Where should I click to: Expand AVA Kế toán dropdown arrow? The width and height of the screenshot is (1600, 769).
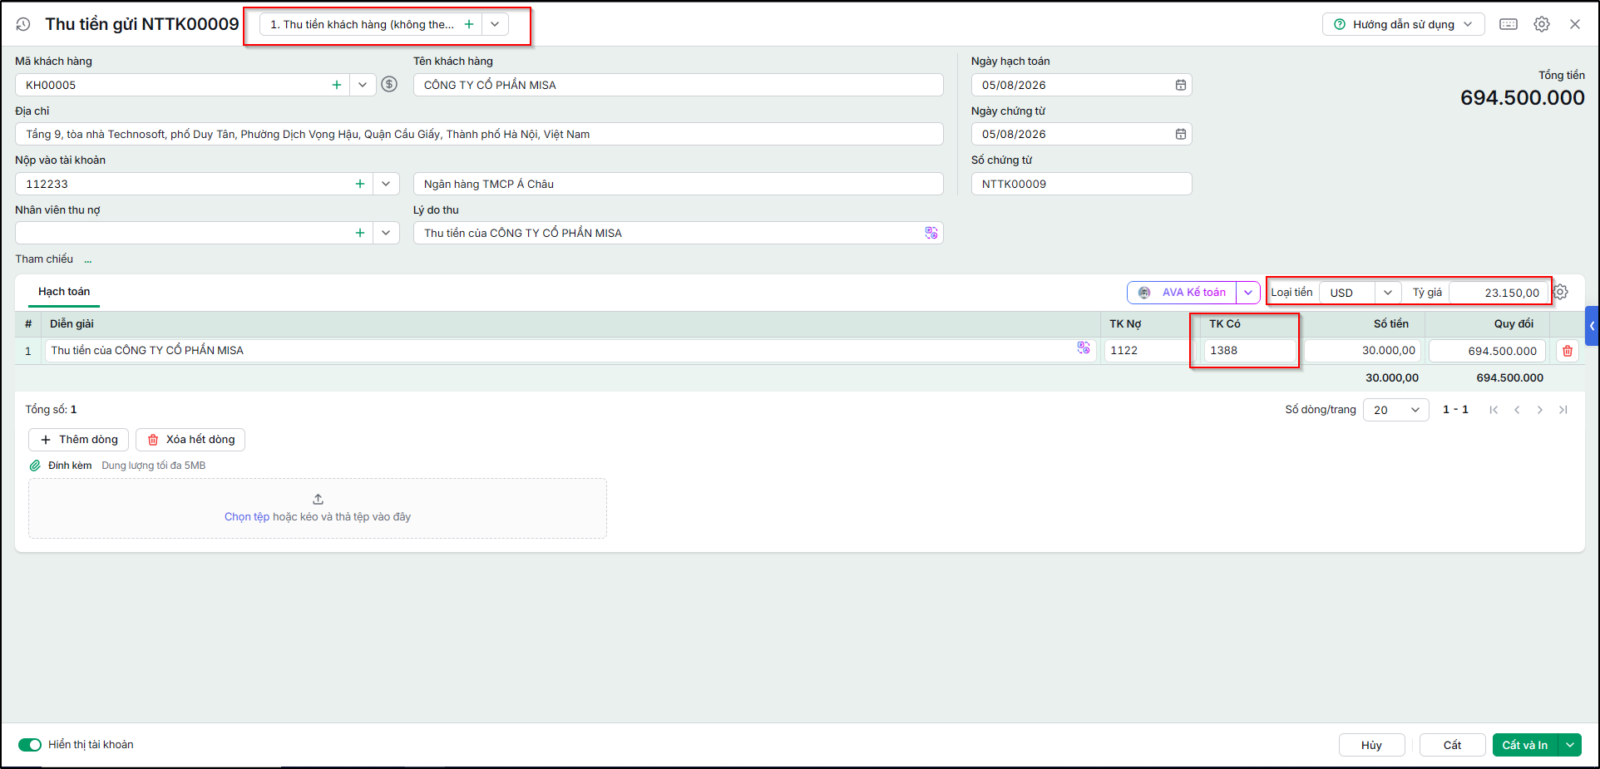pyautogui.click(x=1248, y=292)
